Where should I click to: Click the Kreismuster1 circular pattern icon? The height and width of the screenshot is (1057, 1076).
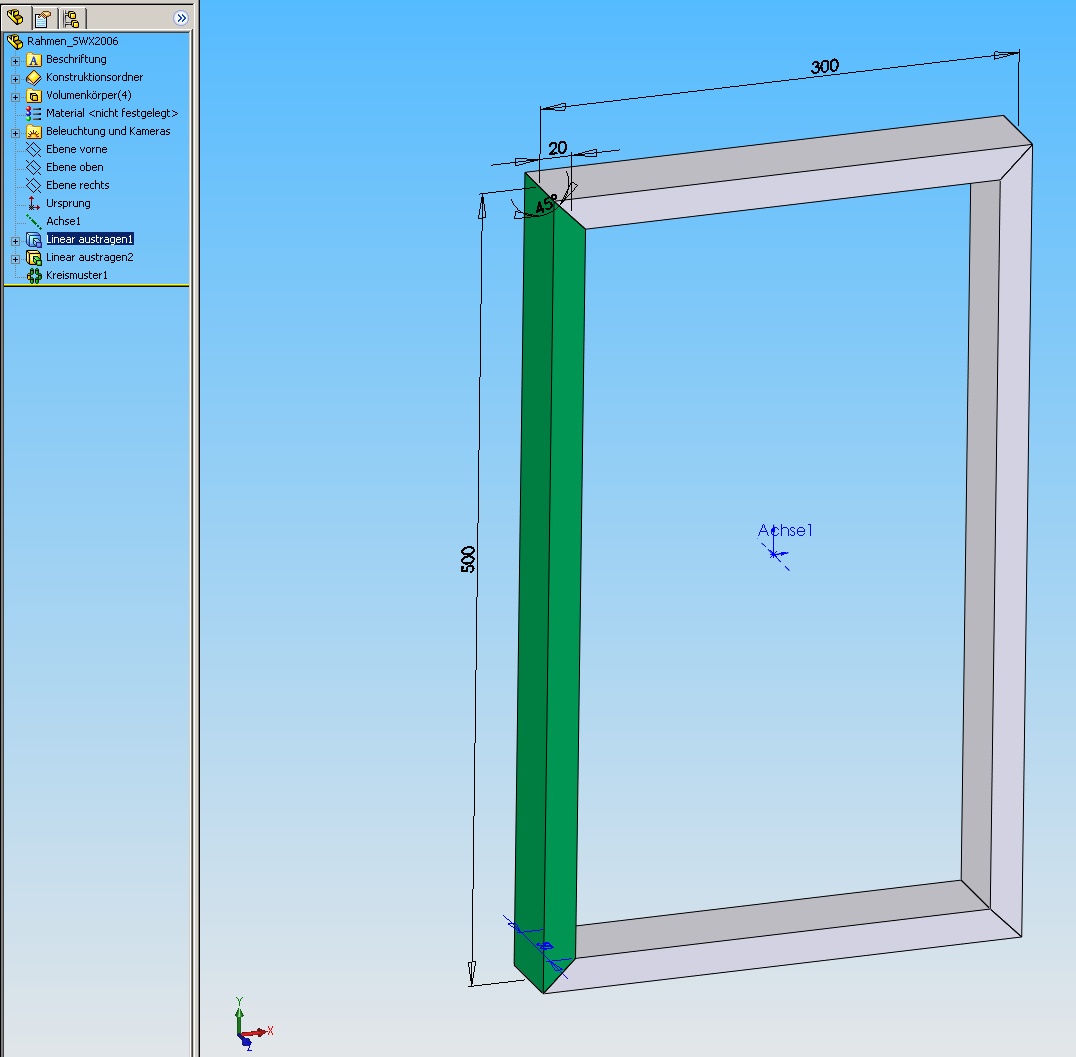(34, 275)
